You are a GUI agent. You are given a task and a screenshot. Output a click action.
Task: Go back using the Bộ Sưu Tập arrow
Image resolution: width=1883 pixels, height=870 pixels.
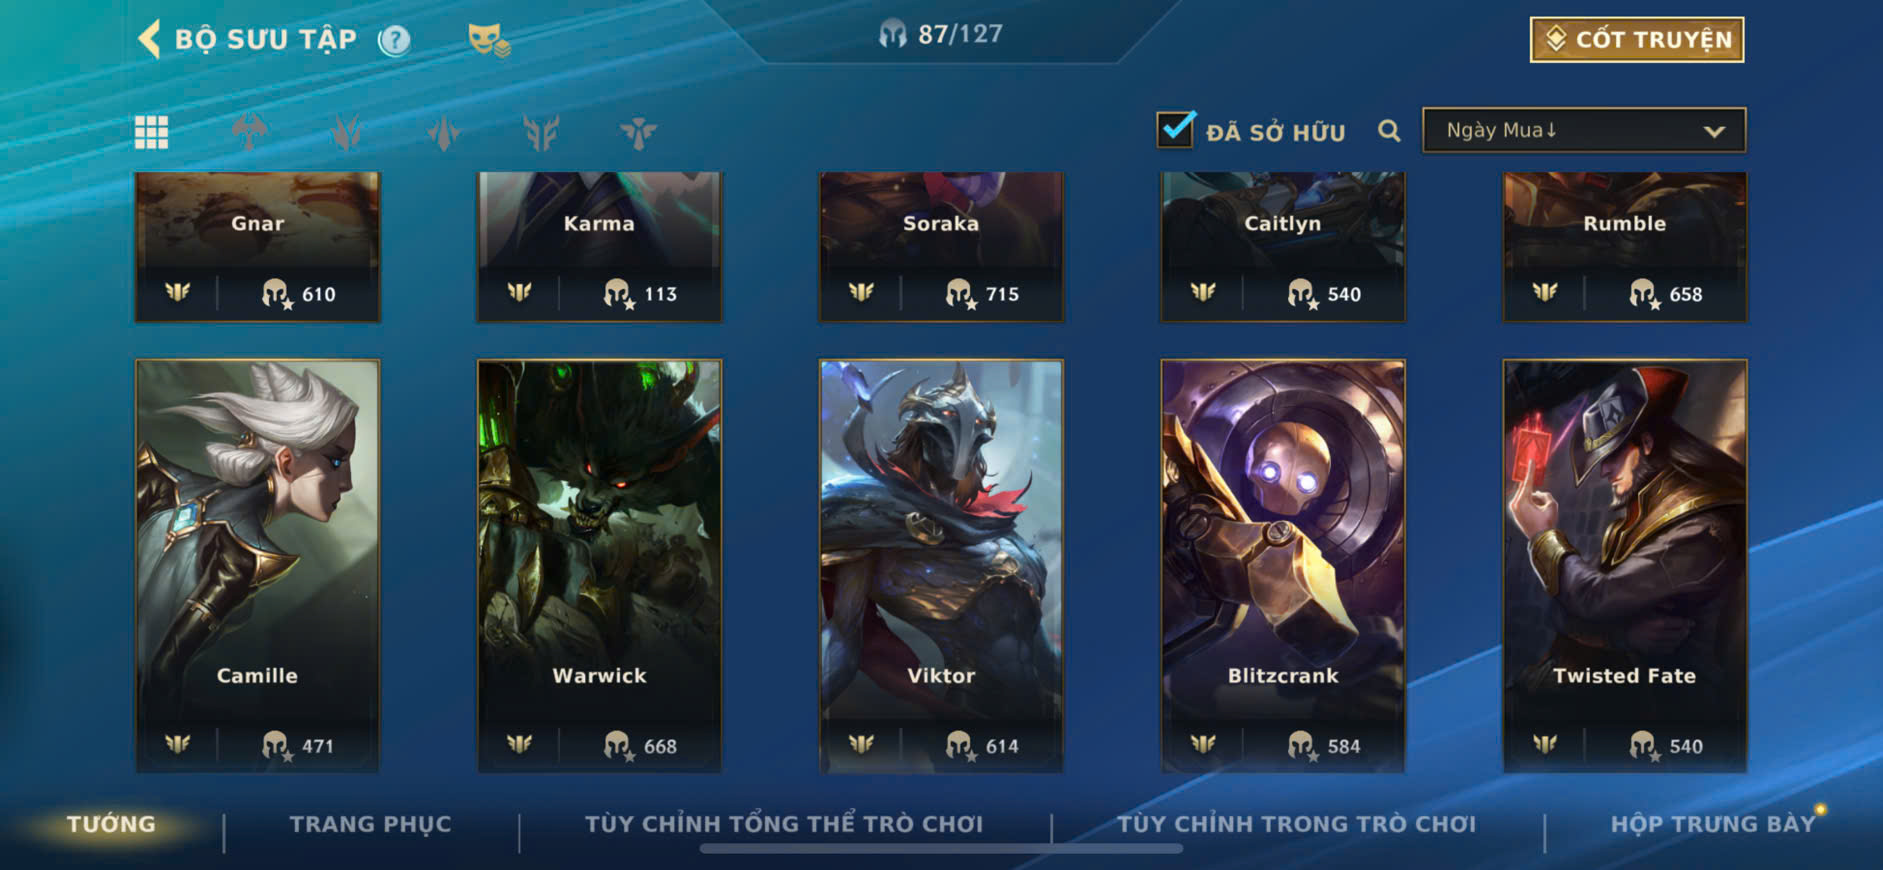tap(149, 40)
